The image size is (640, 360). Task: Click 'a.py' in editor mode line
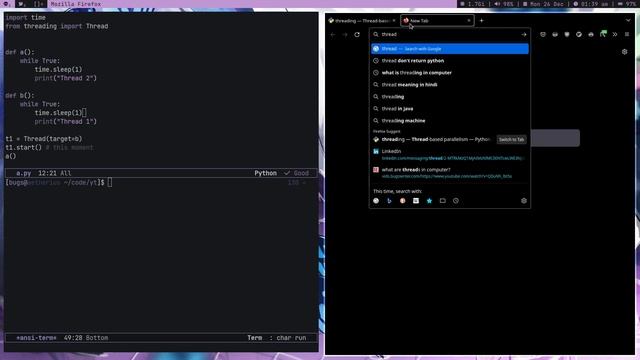pos(24,173)
